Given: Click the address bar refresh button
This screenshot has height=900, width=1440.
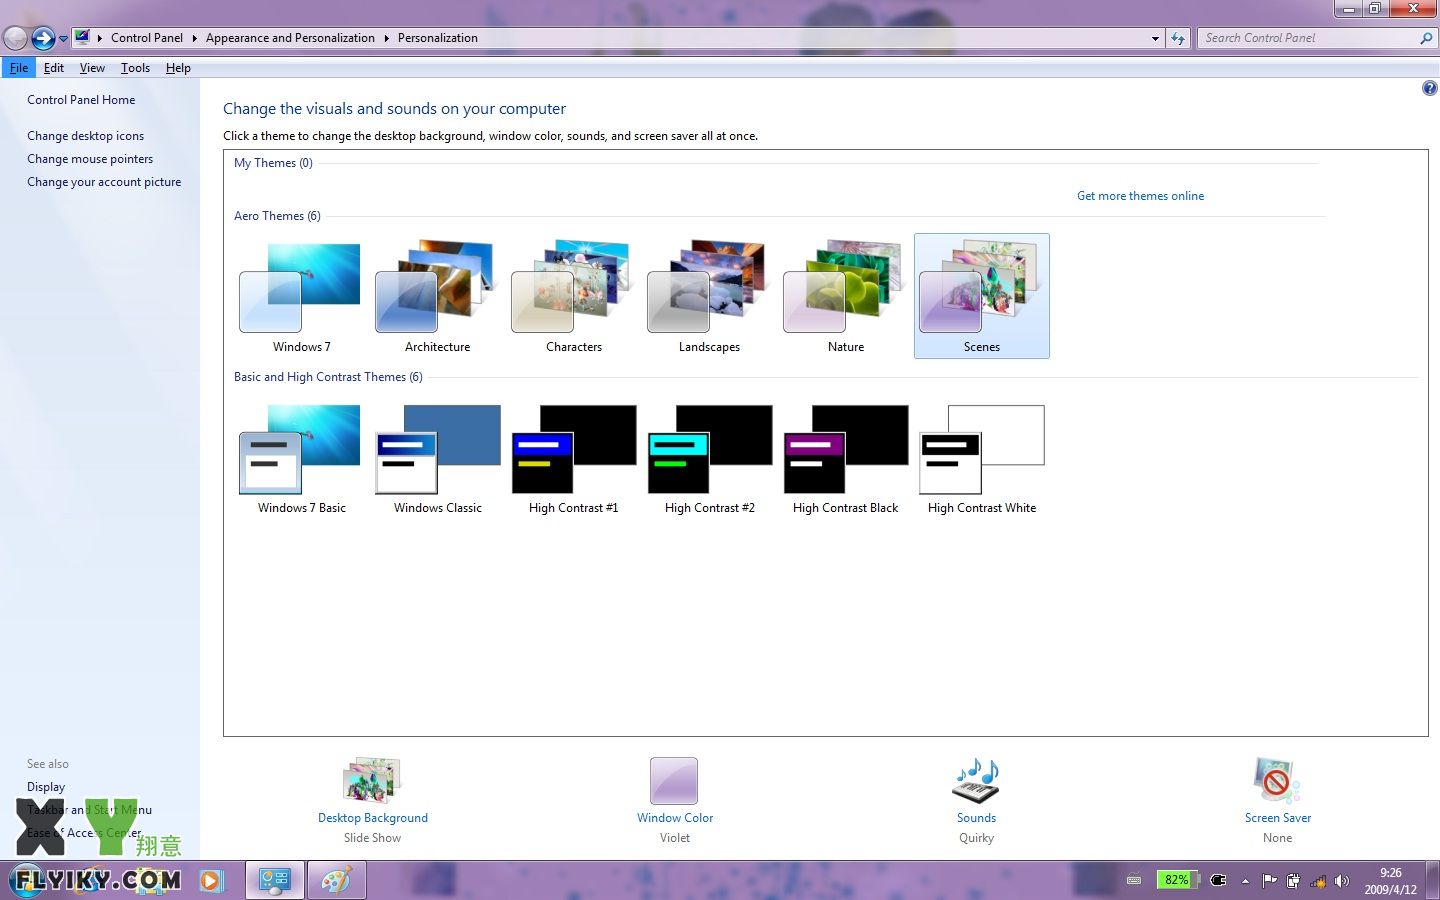Looking at the screenshot, I should click(1178, 39).
